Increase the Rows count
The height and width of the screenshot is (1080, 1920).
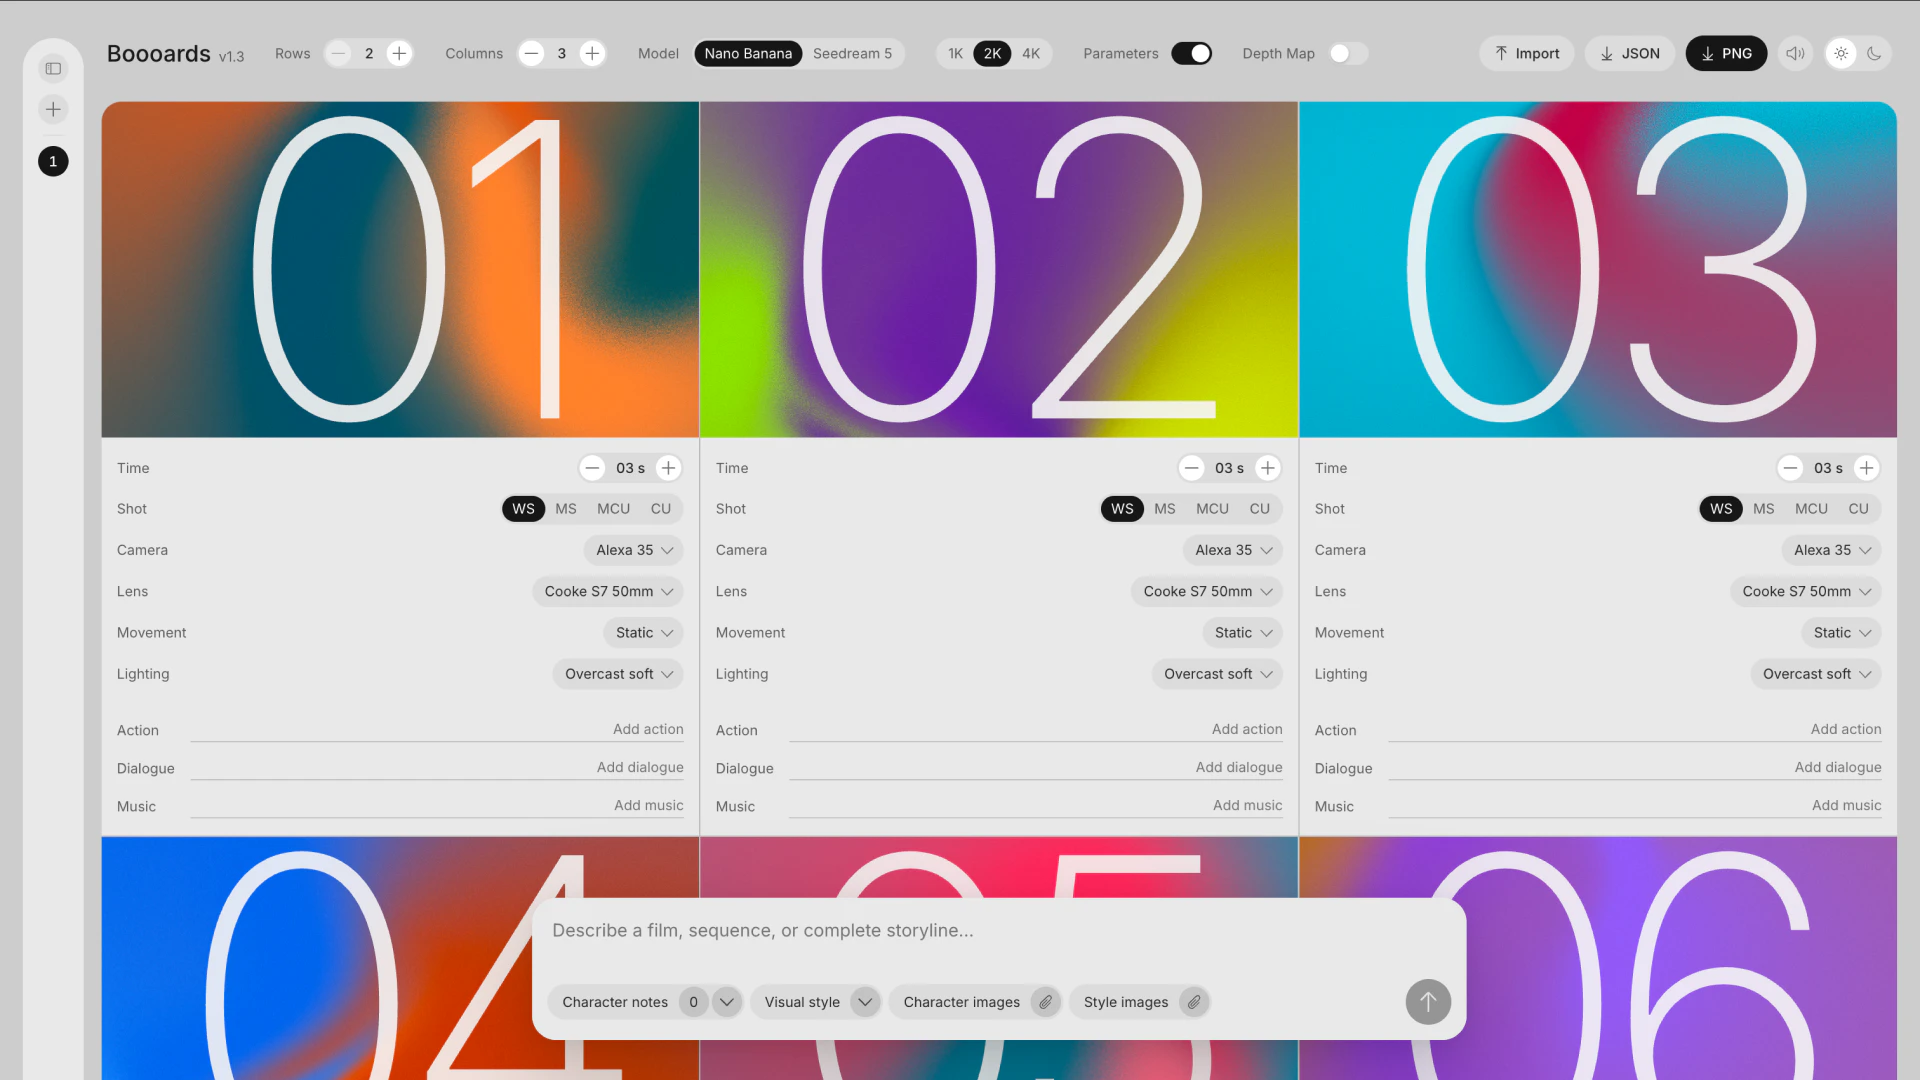click(399, 53)
